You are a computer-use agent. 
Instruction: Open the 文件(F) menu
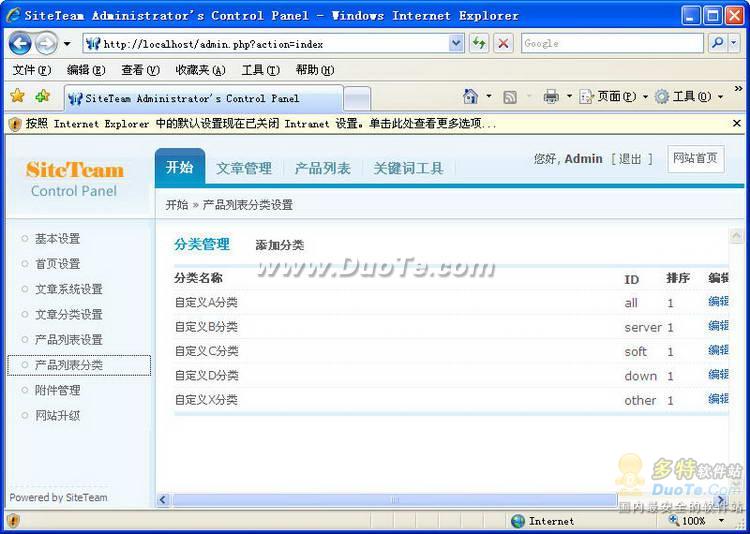32,70
